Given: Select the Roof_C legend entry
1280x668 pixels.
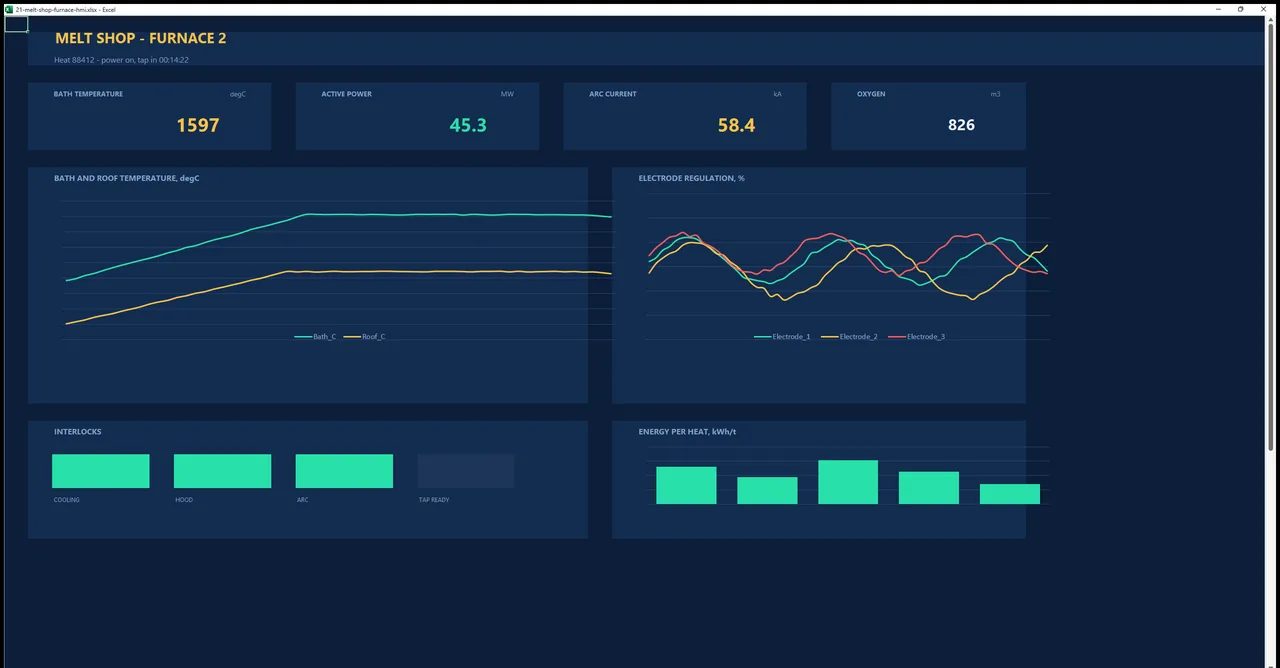Looking at the screenshot, I should click(x=365, y=337).
